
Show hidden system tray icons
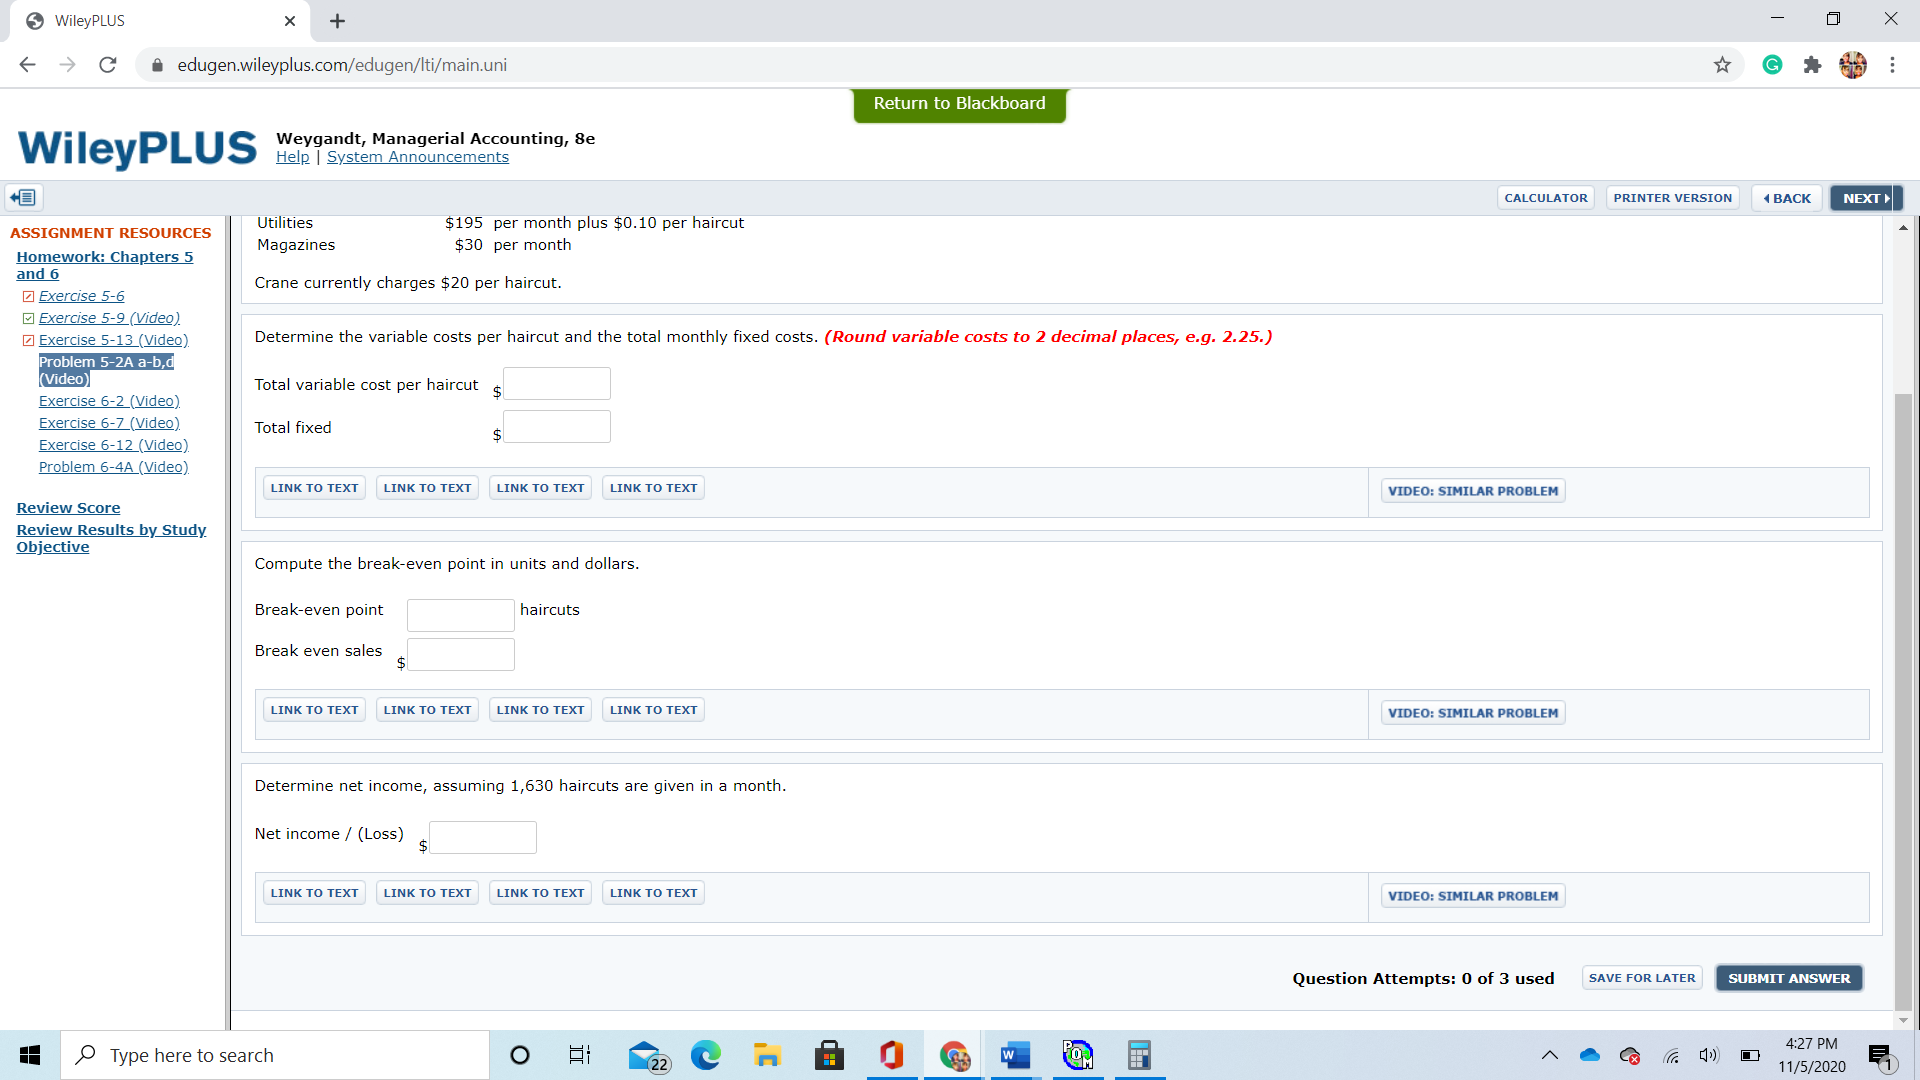pos(1549,1055)
